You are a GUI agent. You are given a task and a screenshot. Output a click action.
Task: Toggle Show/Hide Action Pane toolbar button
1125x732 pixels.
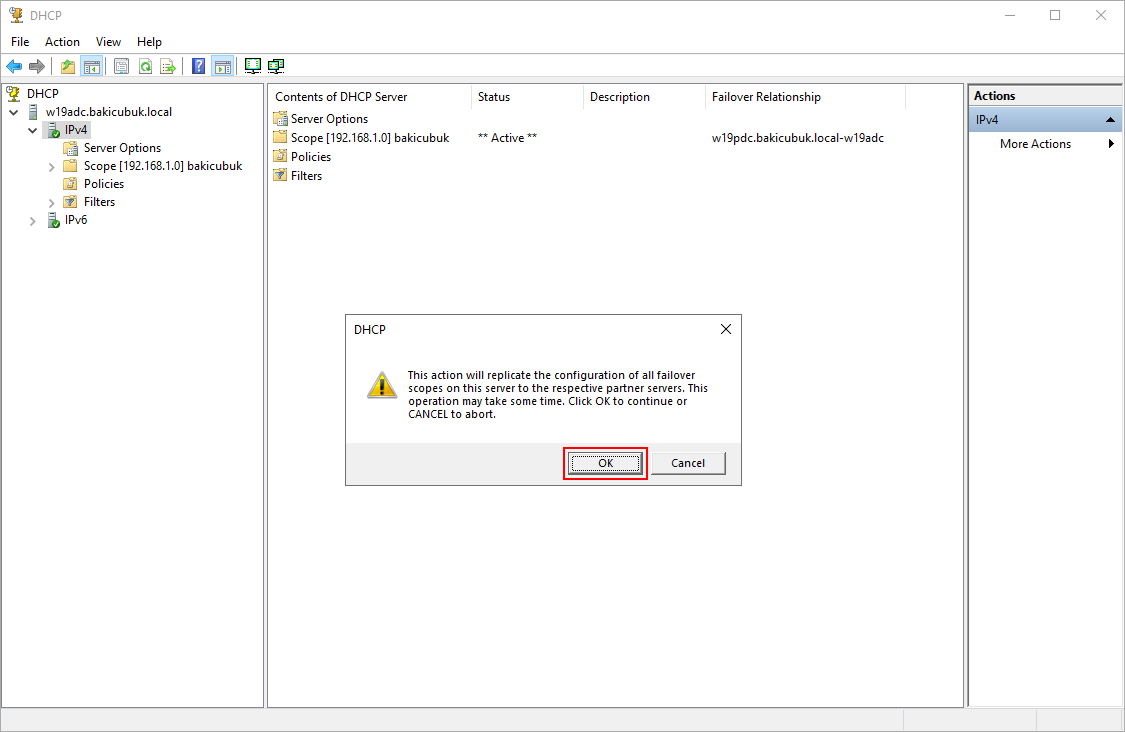222,67
